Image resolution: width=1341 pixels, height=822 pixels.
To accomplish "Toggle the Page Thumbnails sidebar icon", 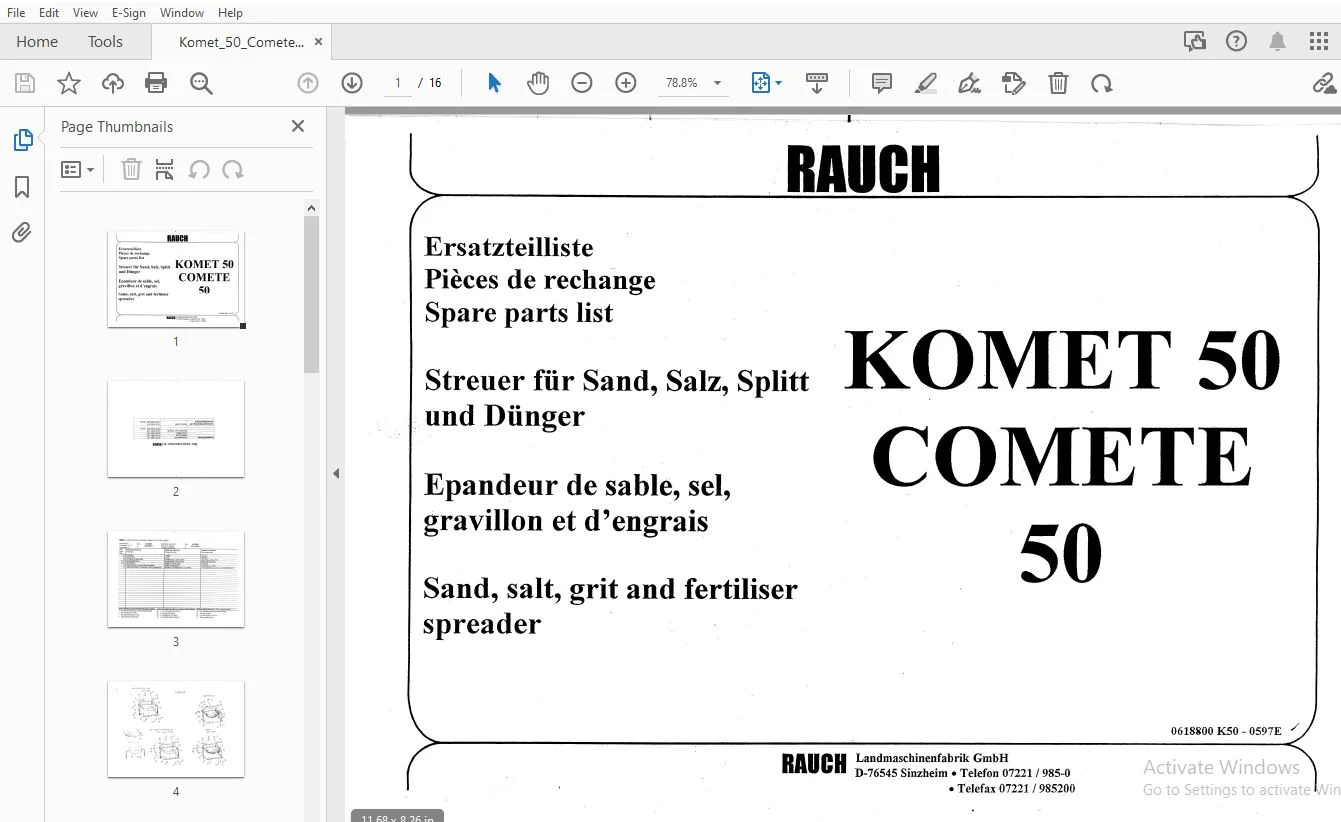I will [x=22, y=141].
